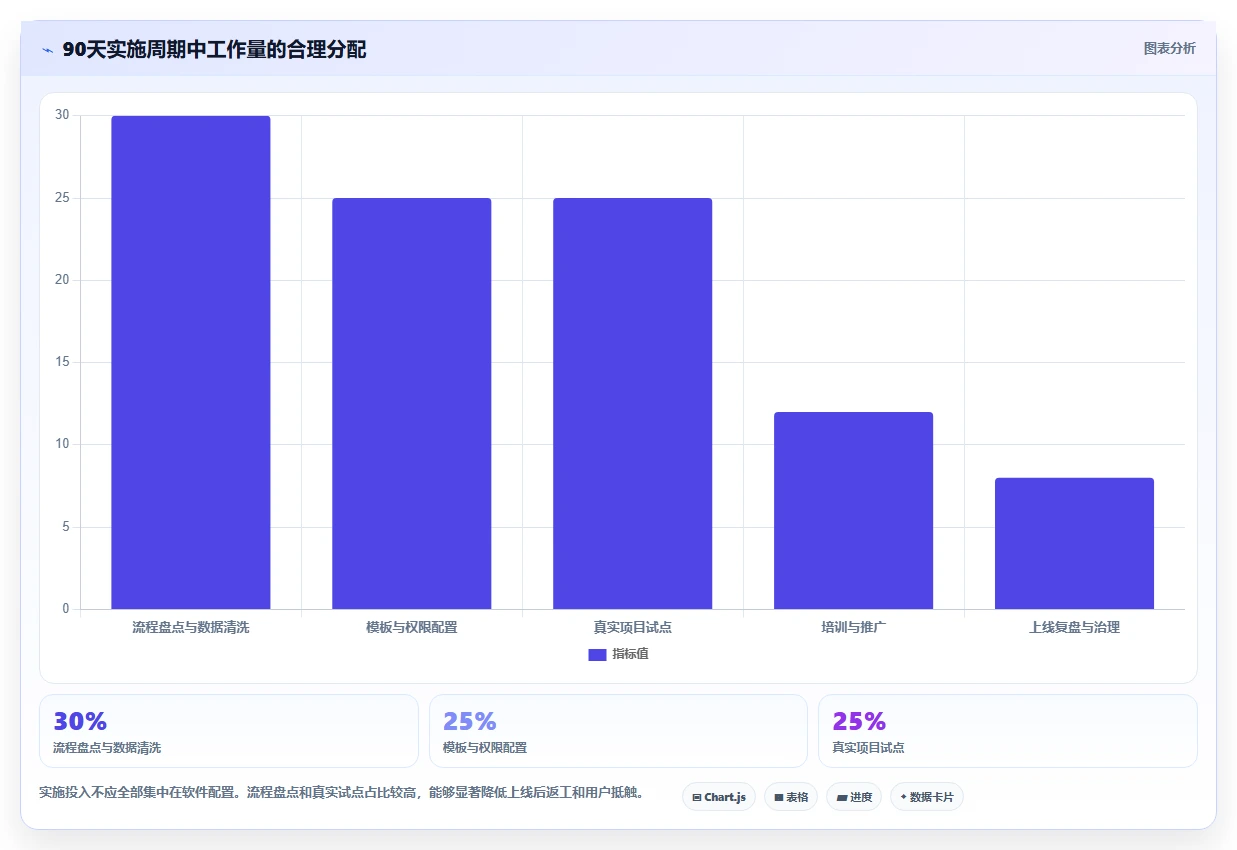This screenshot has width=1237, height=850.
Task: Click the y-axis value 0
Action: tap(66, 609)
